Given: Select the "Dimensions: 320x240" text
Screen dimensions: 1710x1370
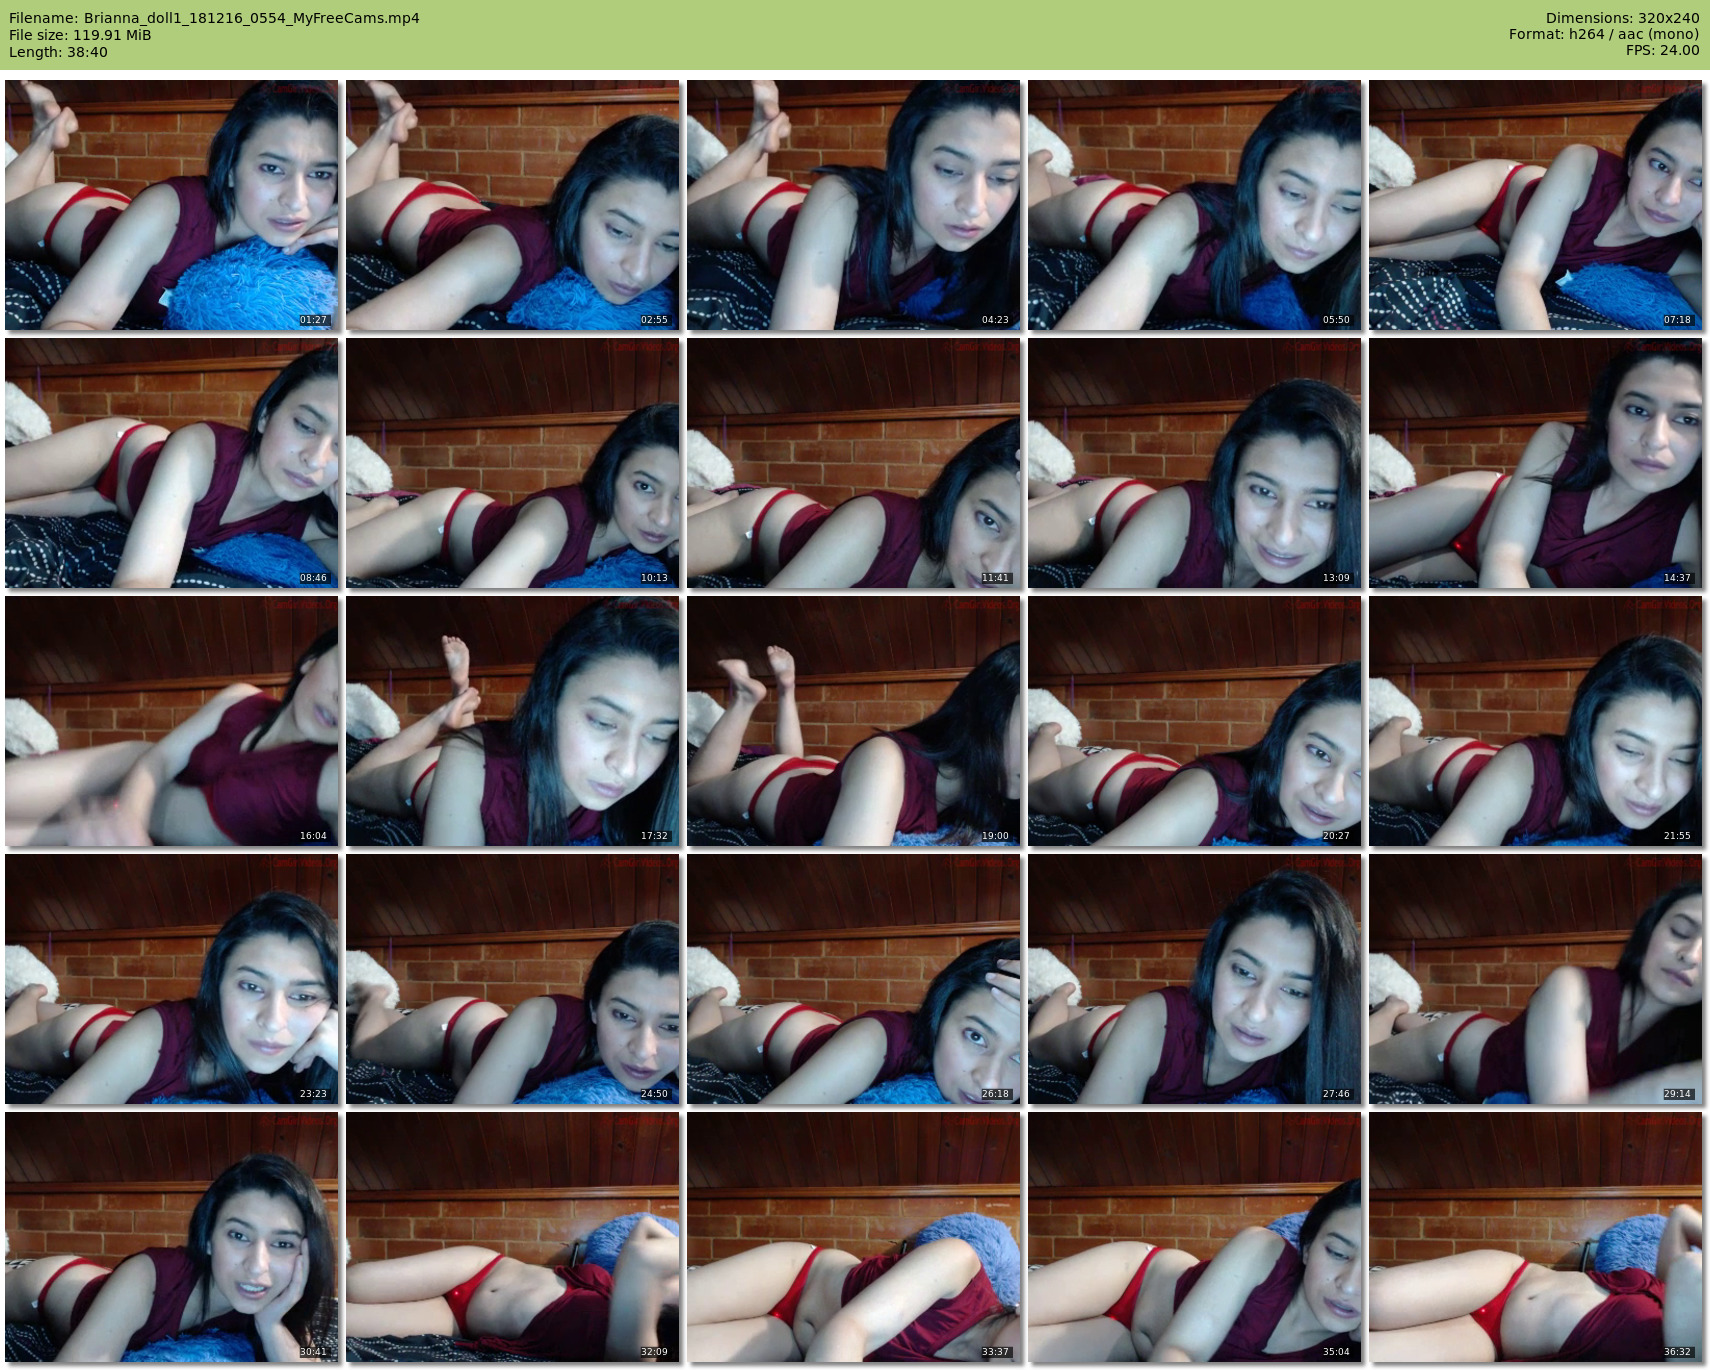Looking at the screenshot, I should click(x=1622, y=18).
